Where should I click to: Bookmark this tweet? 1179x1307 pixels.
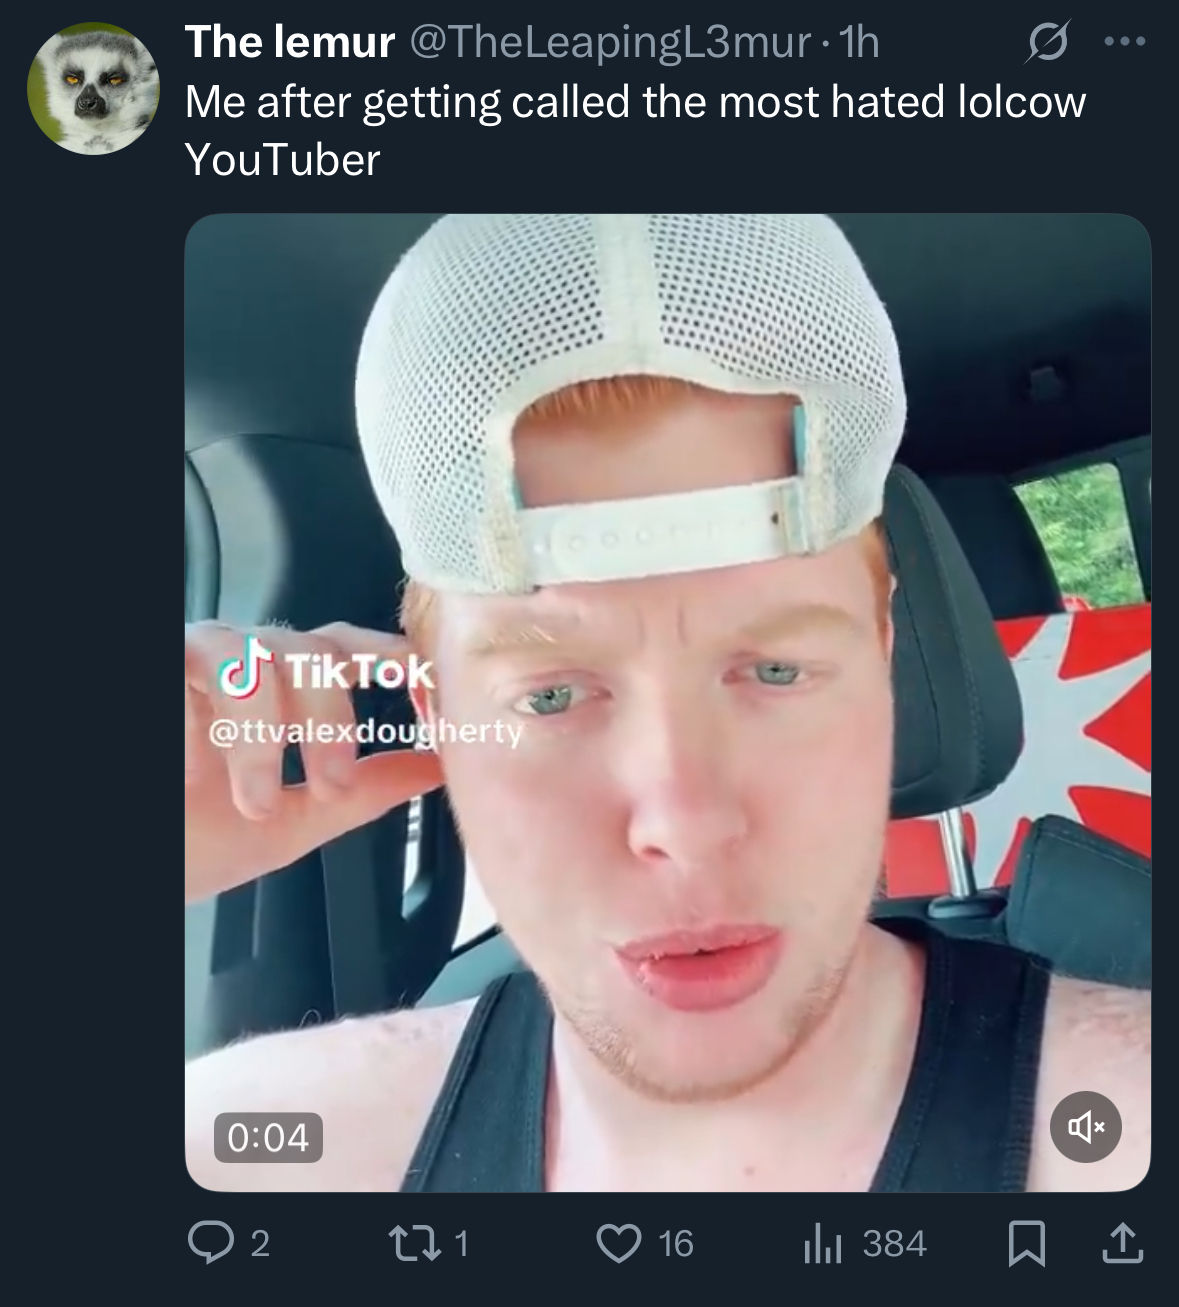click(1027, 1243)
